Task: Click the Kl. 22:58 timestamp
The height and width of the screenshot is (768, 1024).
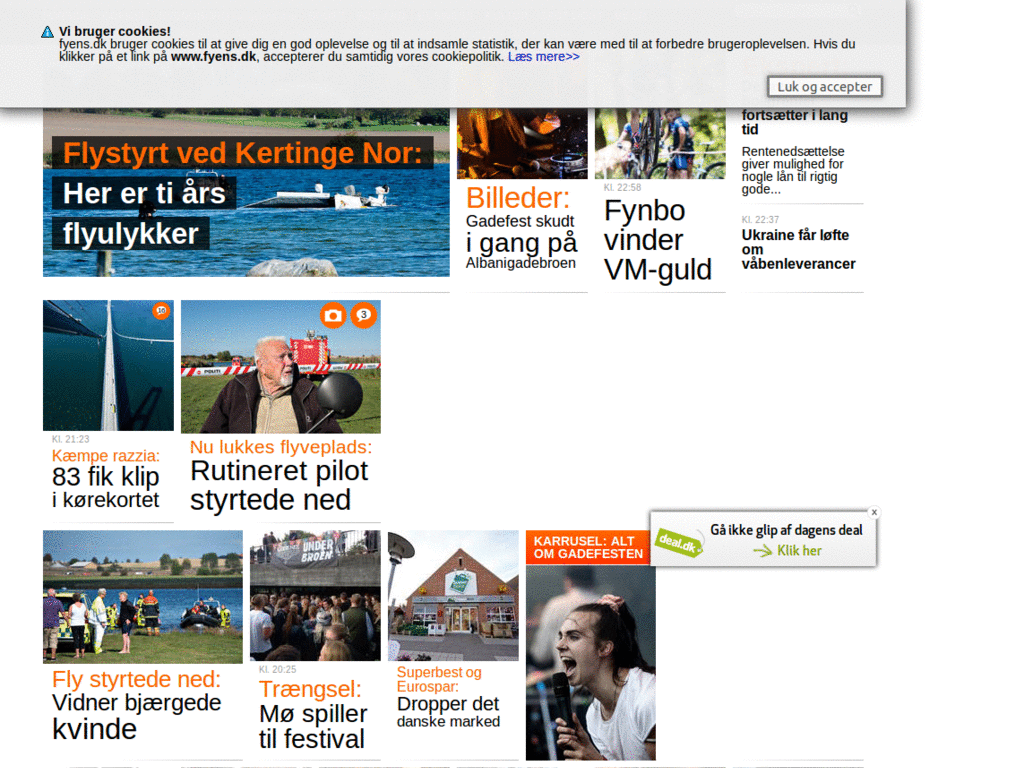Action: 622,187
